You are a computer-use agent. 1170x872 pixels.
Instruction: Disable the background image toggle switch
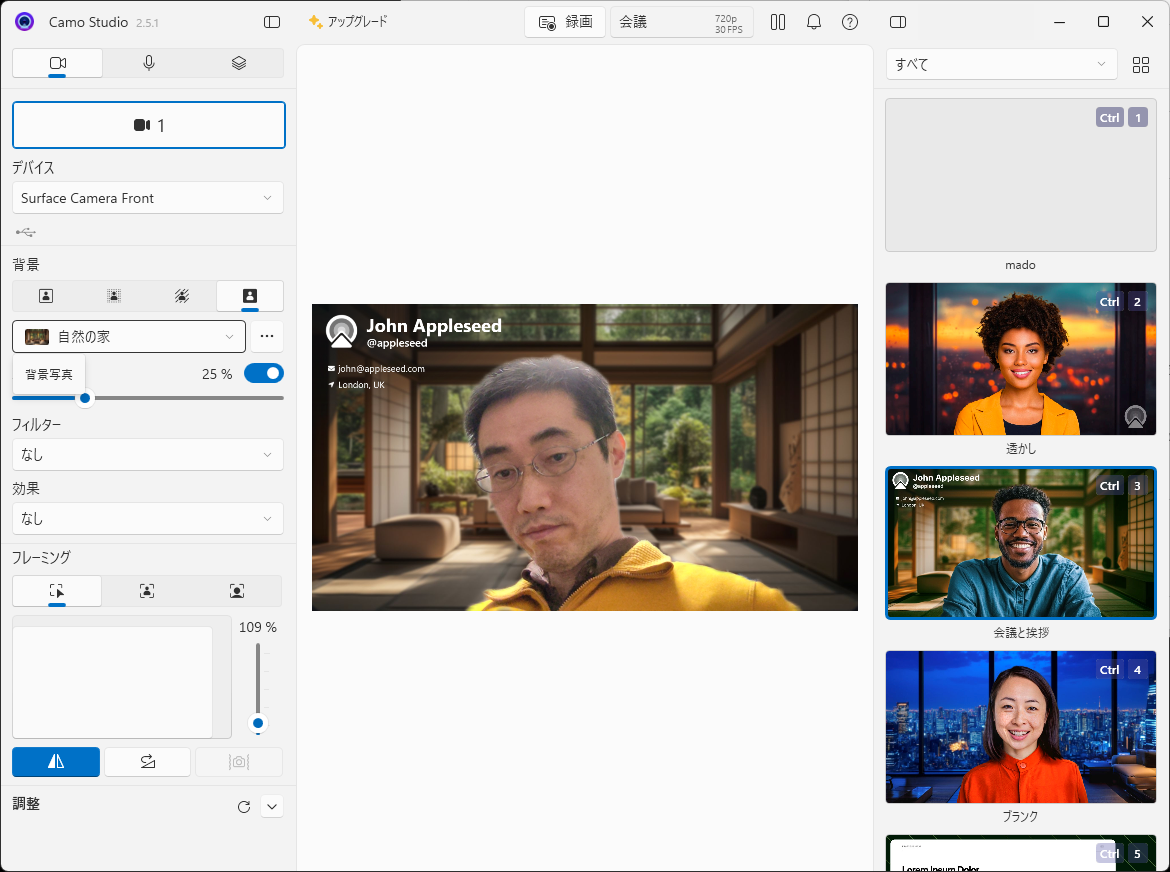coord(264,374)
